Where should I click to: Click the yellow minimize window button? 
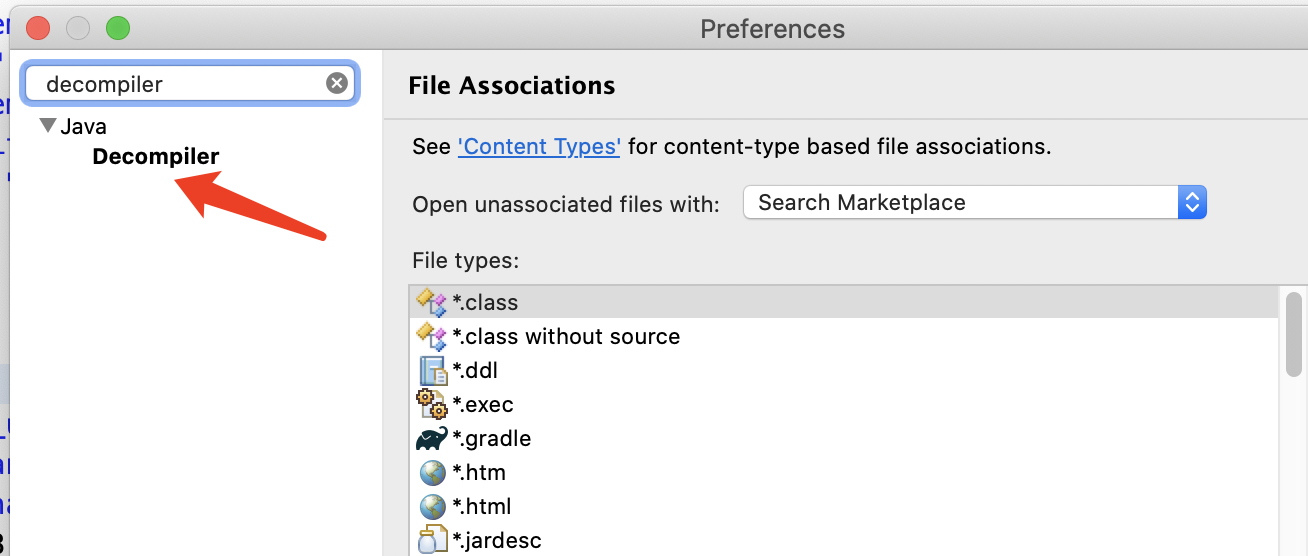pyautogui.click(x=78, y=29)
